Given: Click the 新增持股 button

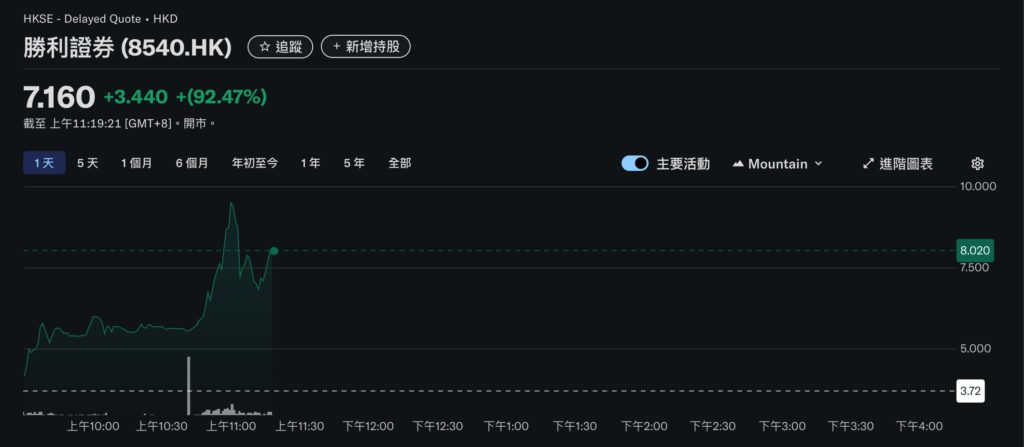Looking at the screenshot, I should click(x=366, y=46).
